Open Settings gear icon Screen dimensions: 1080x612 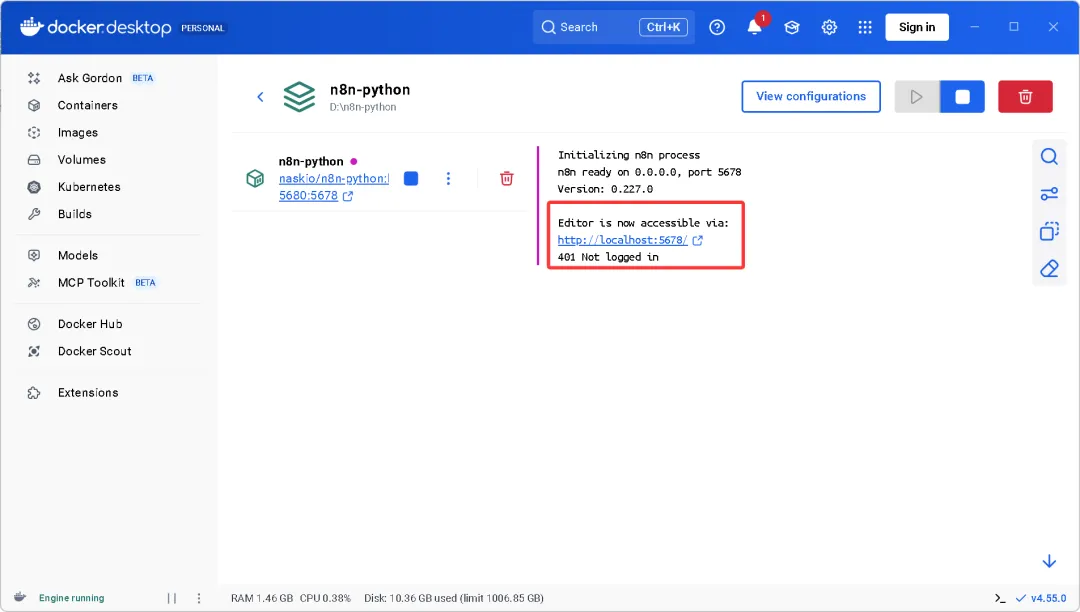[829, 27]
